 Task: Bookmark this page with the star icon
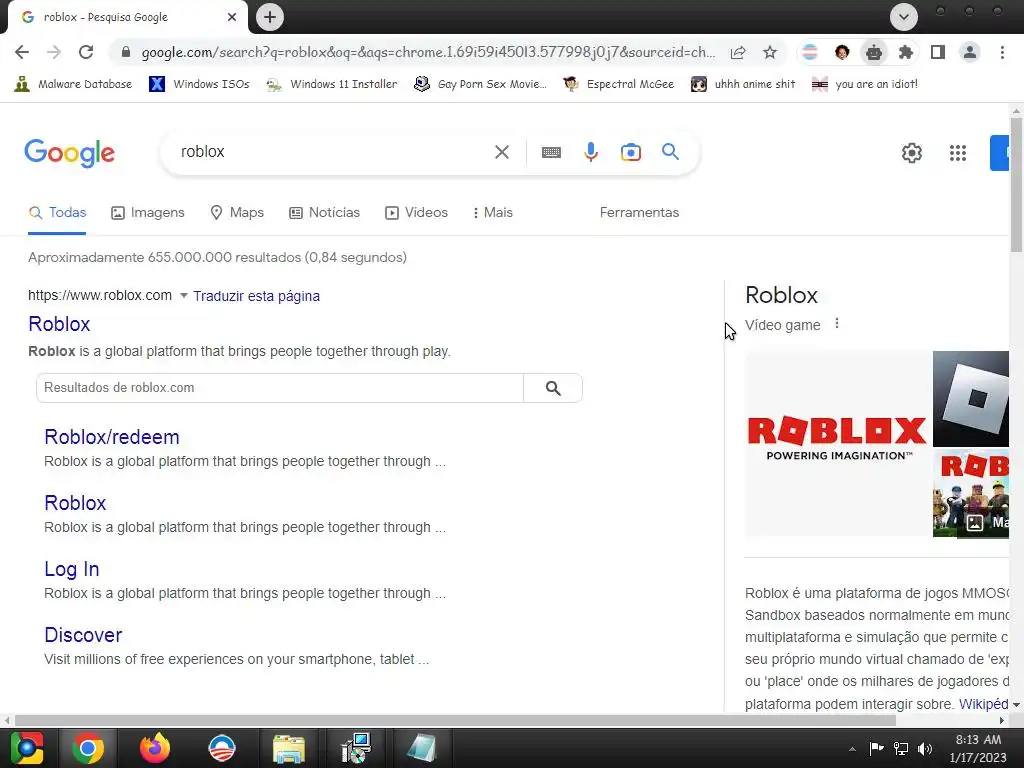tap(770, 52)
